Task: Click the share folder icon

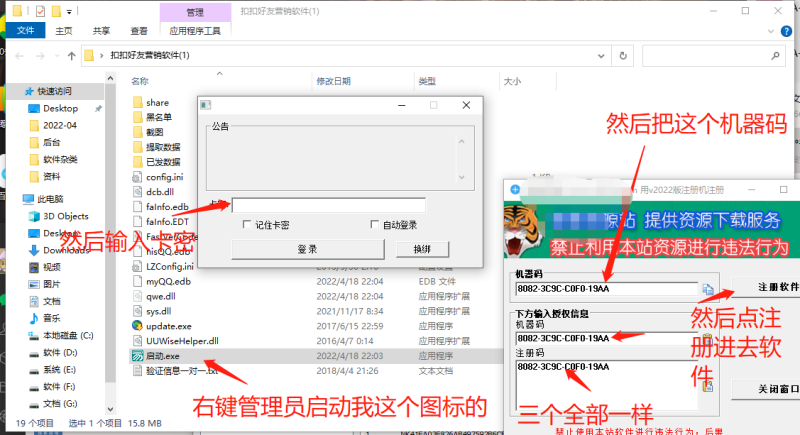Action: (138, 102)
